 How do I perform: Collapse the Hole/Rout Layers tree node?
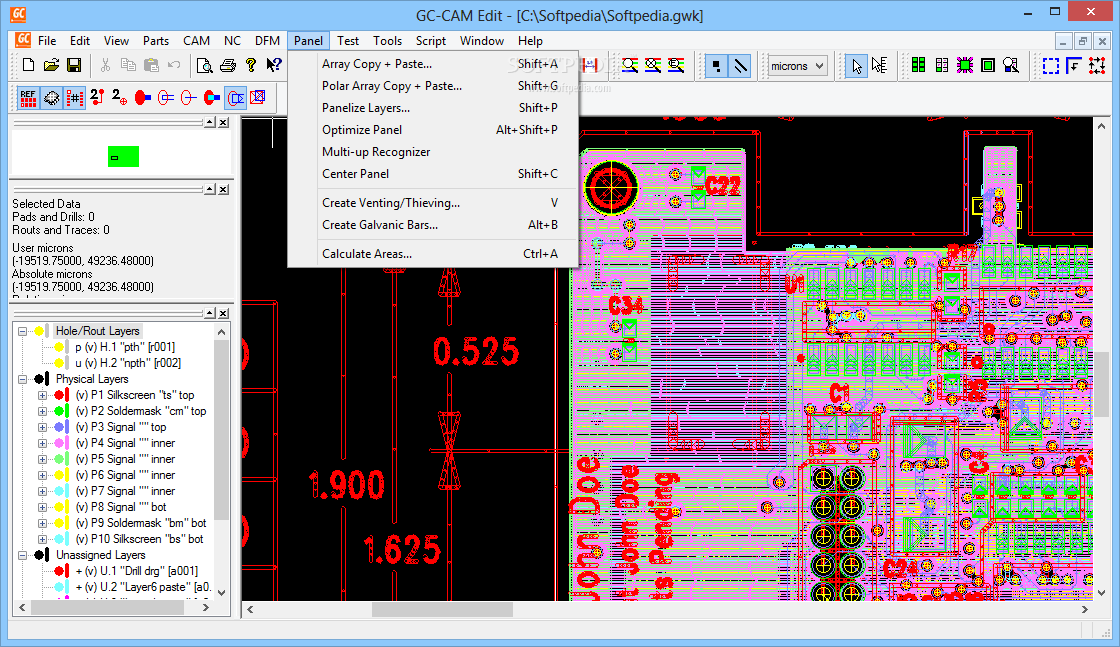(22, 331)
